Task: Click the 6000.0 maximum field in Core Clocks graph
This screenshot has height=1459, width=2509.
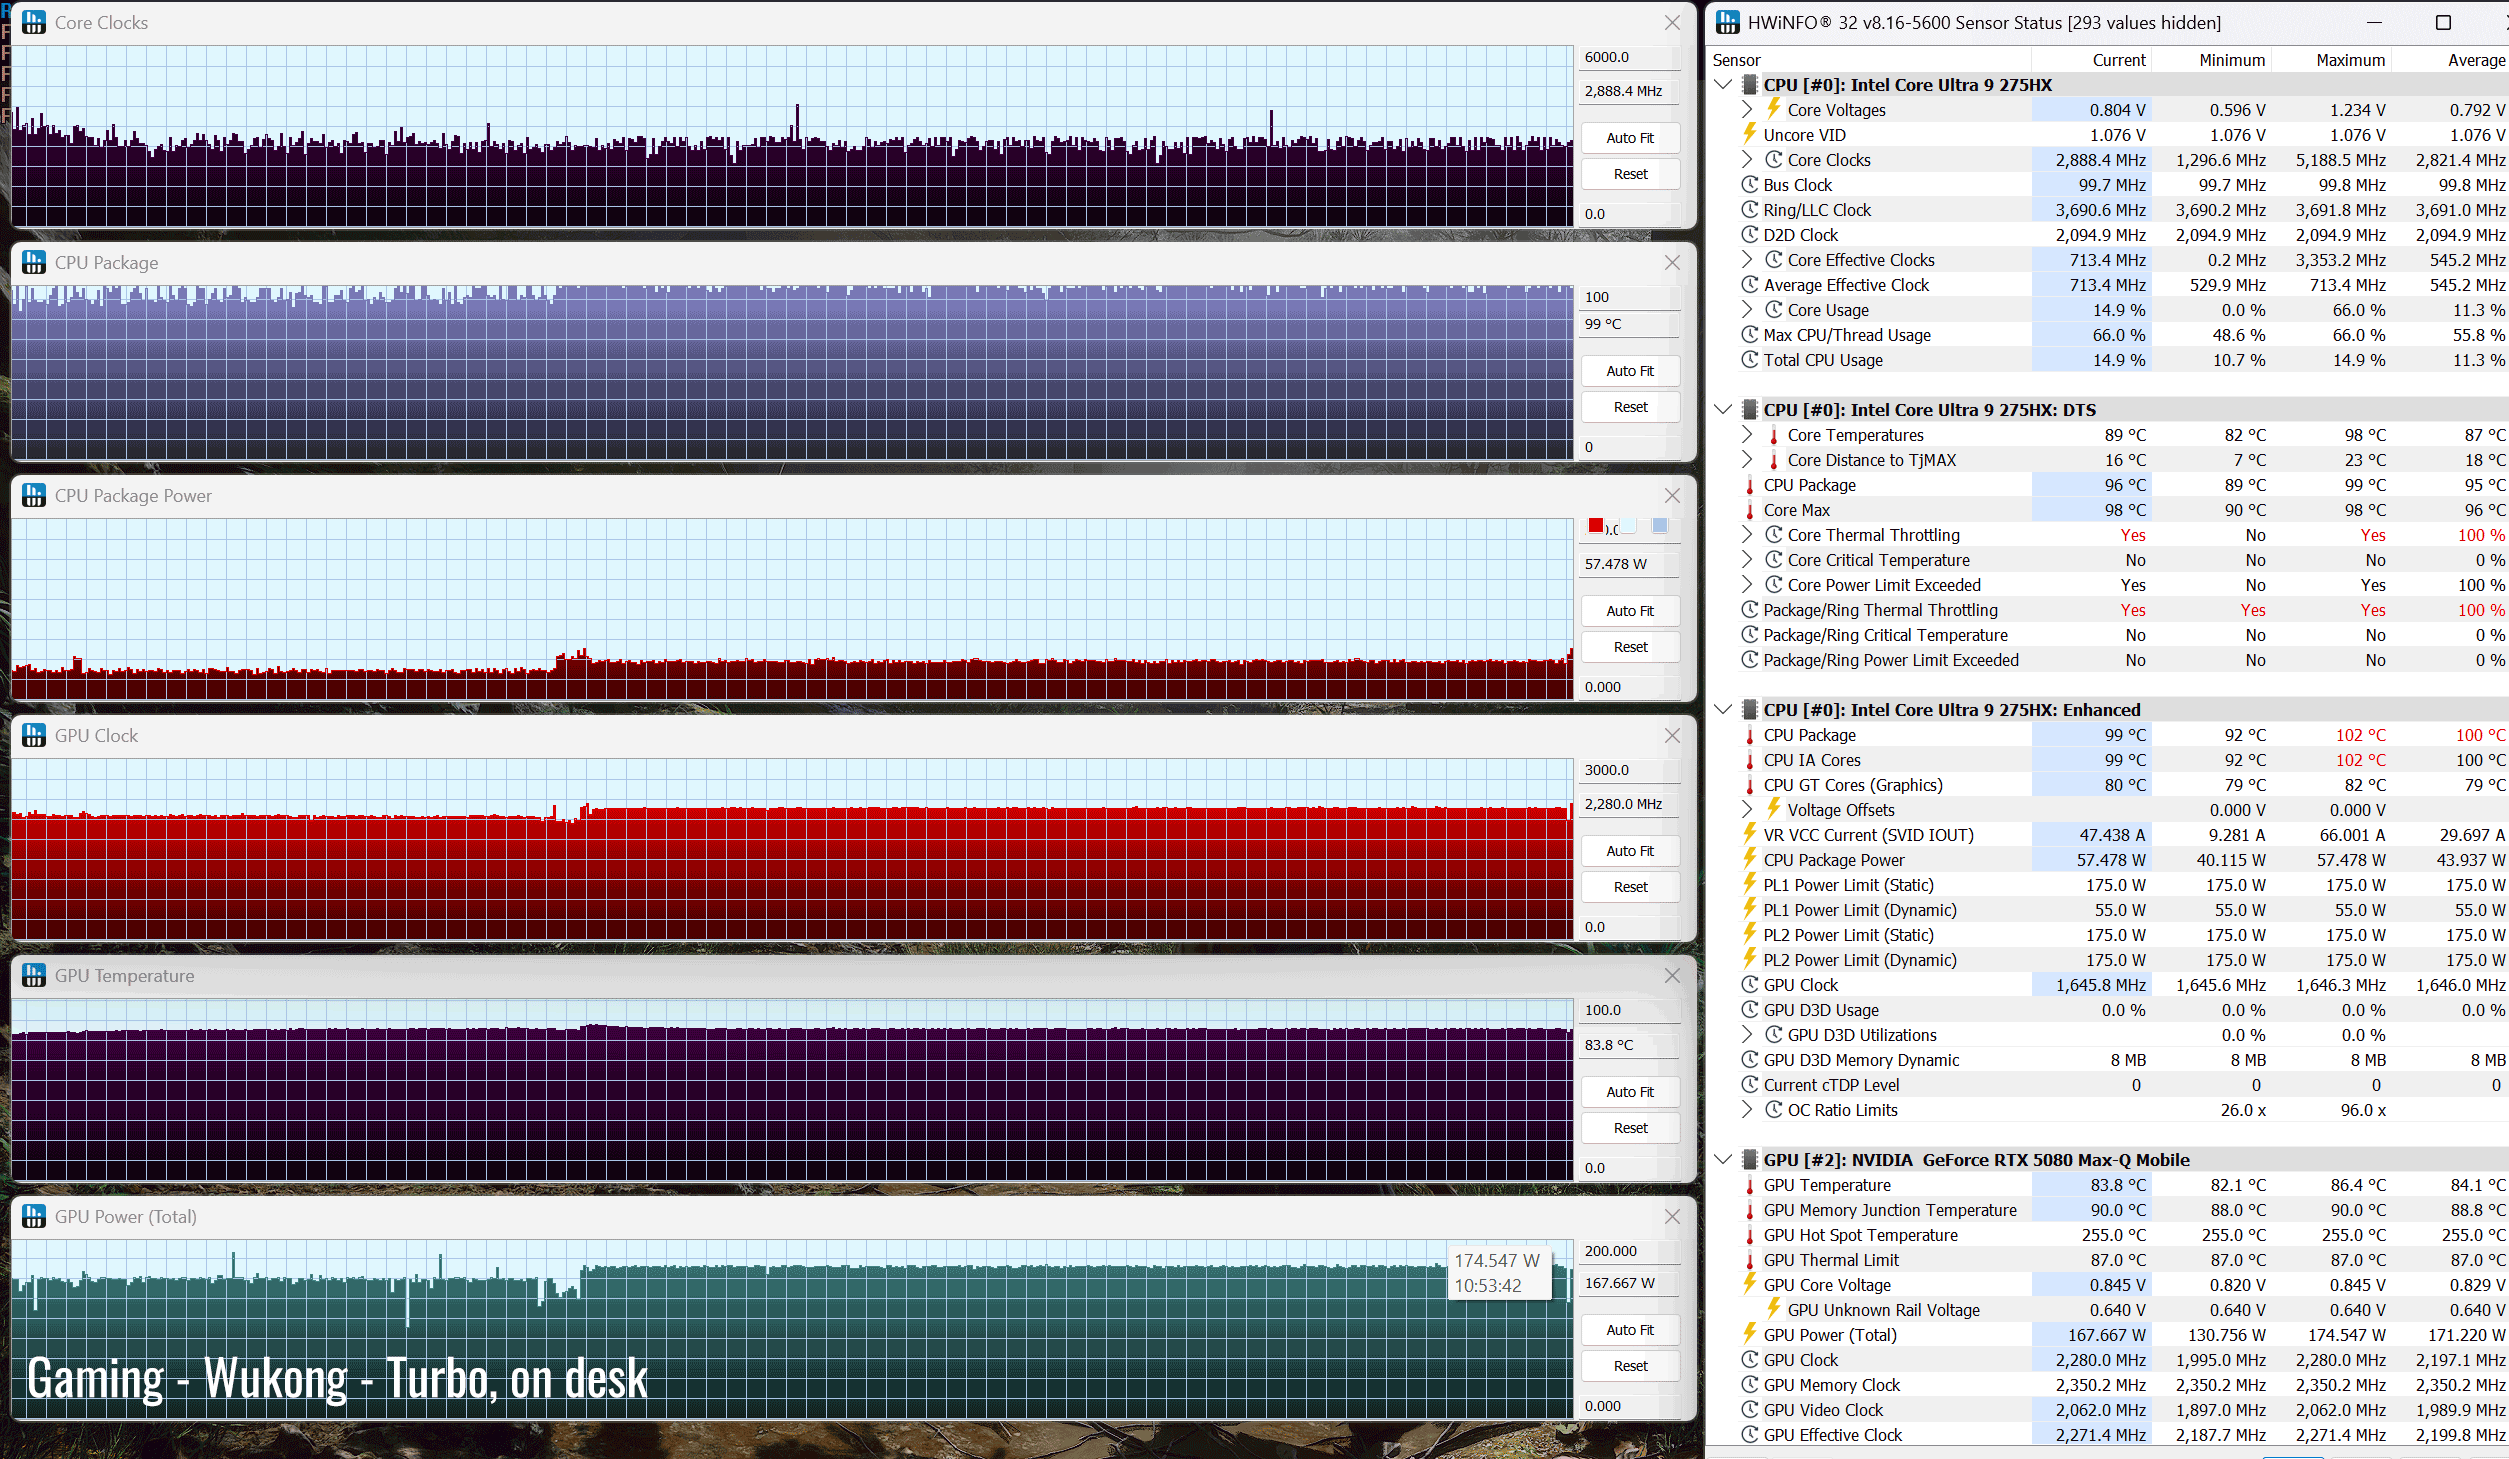Action: tap(1630, 58)
